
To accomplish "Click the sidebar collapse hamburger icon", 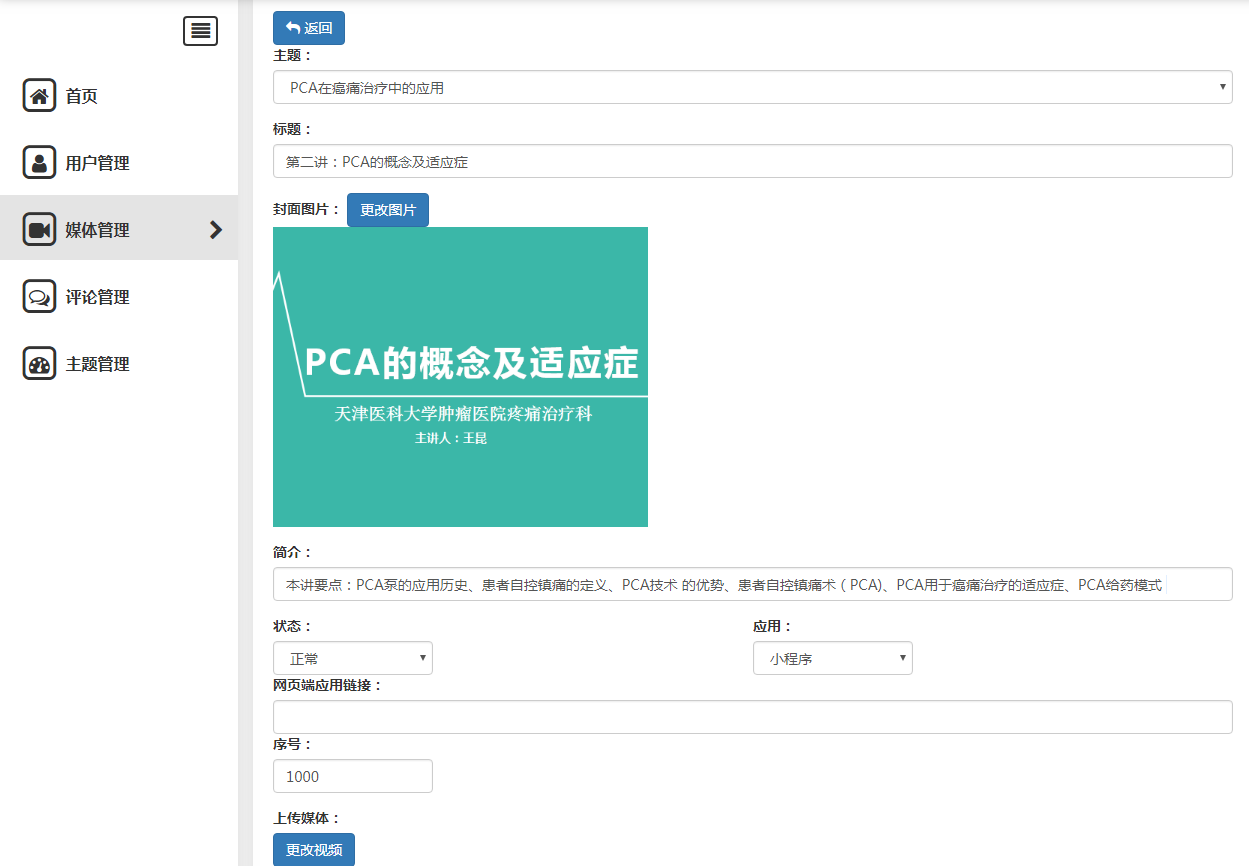I will (200, 32).
